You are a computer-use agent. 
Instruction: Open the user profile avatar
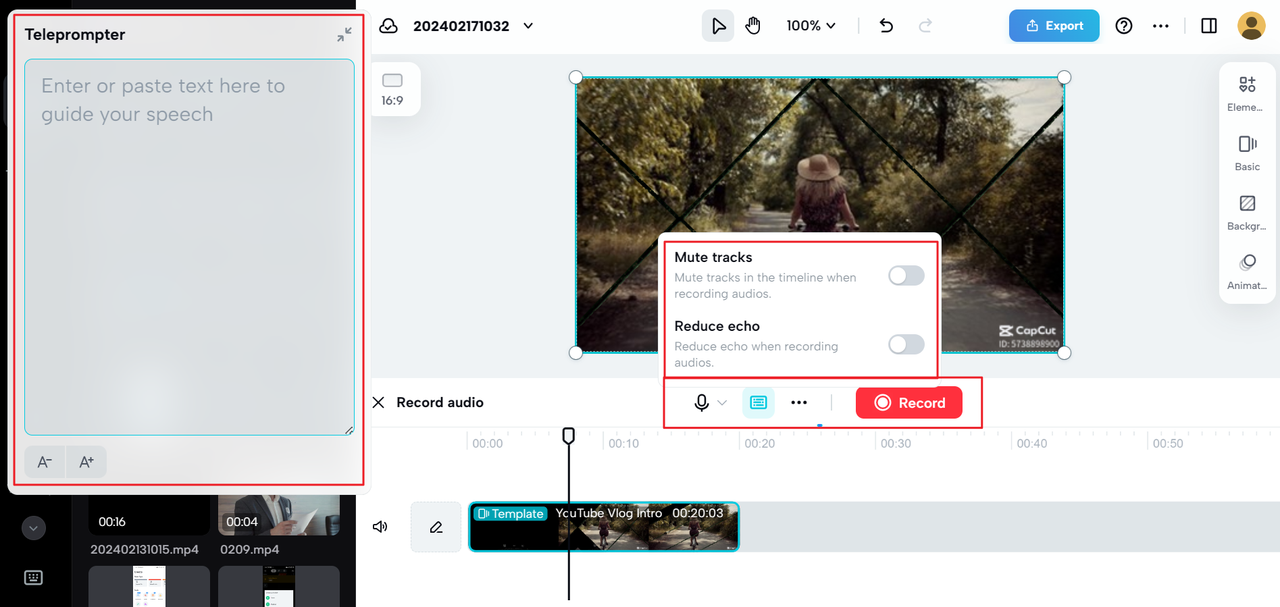point(1251,26)
